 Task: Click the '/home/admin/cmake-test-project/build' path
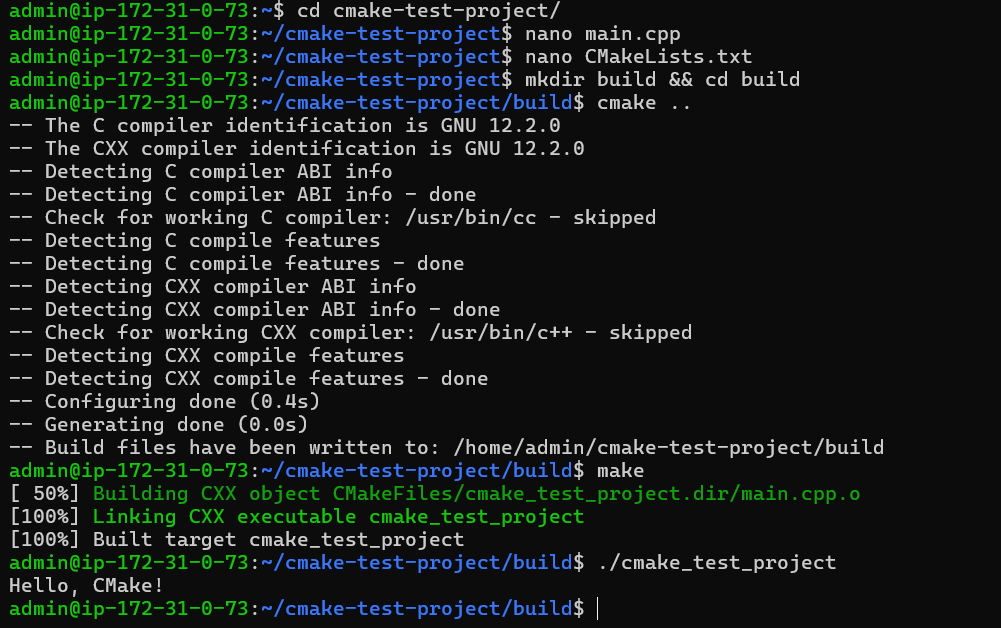668,448
